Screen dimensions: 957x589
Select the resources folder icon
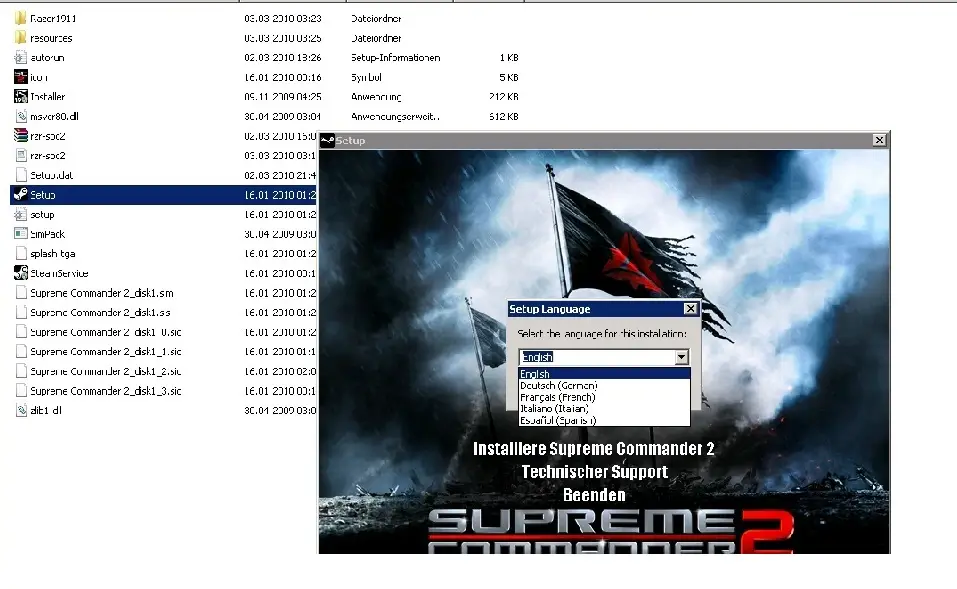tap(21, 38)
